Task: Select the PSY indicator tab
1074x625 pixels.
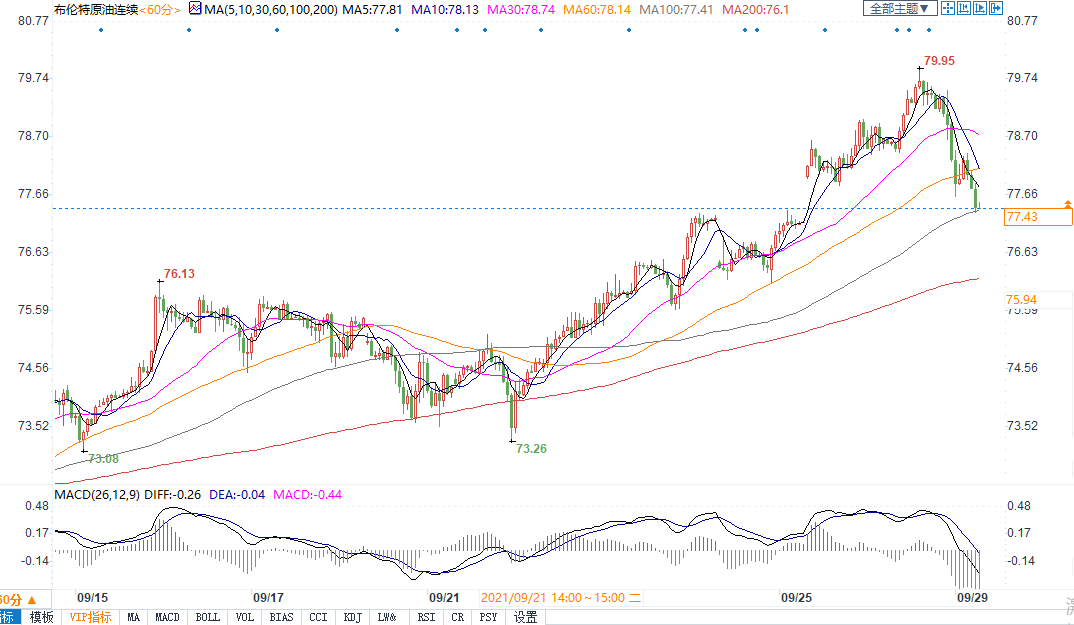Action: 488,617
